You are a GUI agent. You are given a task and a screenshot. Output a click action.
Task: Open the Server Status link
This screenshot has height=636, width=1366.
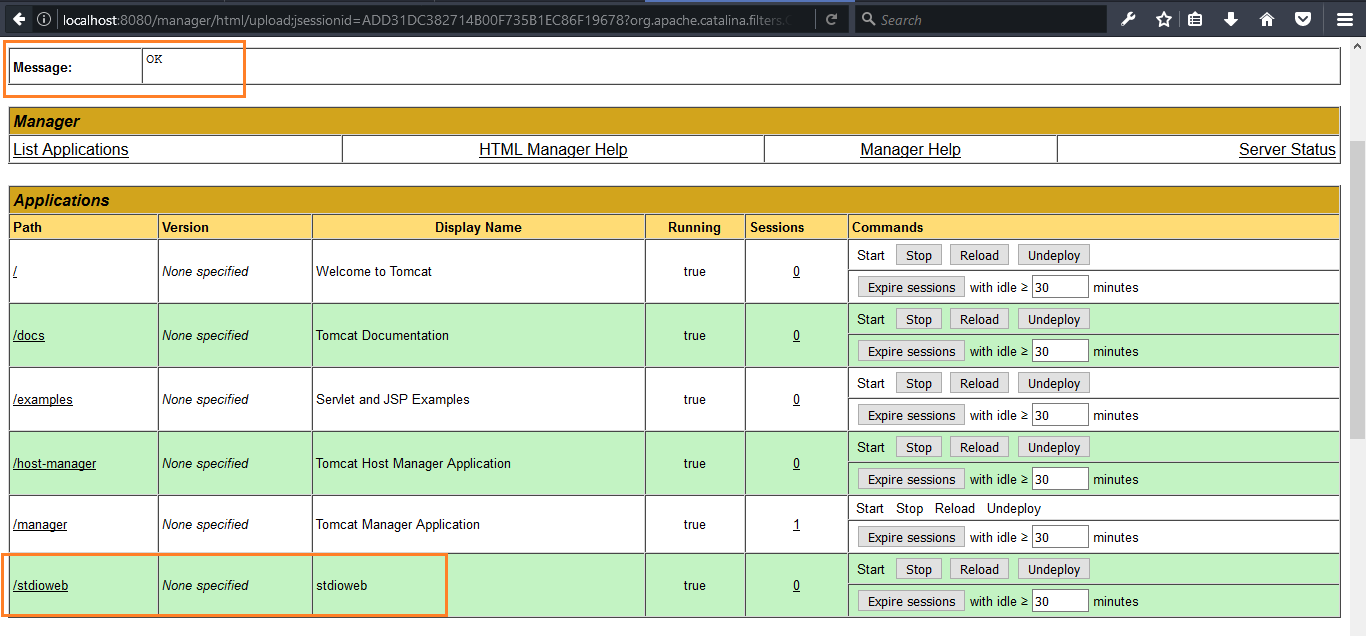[x=1287, y=149]
